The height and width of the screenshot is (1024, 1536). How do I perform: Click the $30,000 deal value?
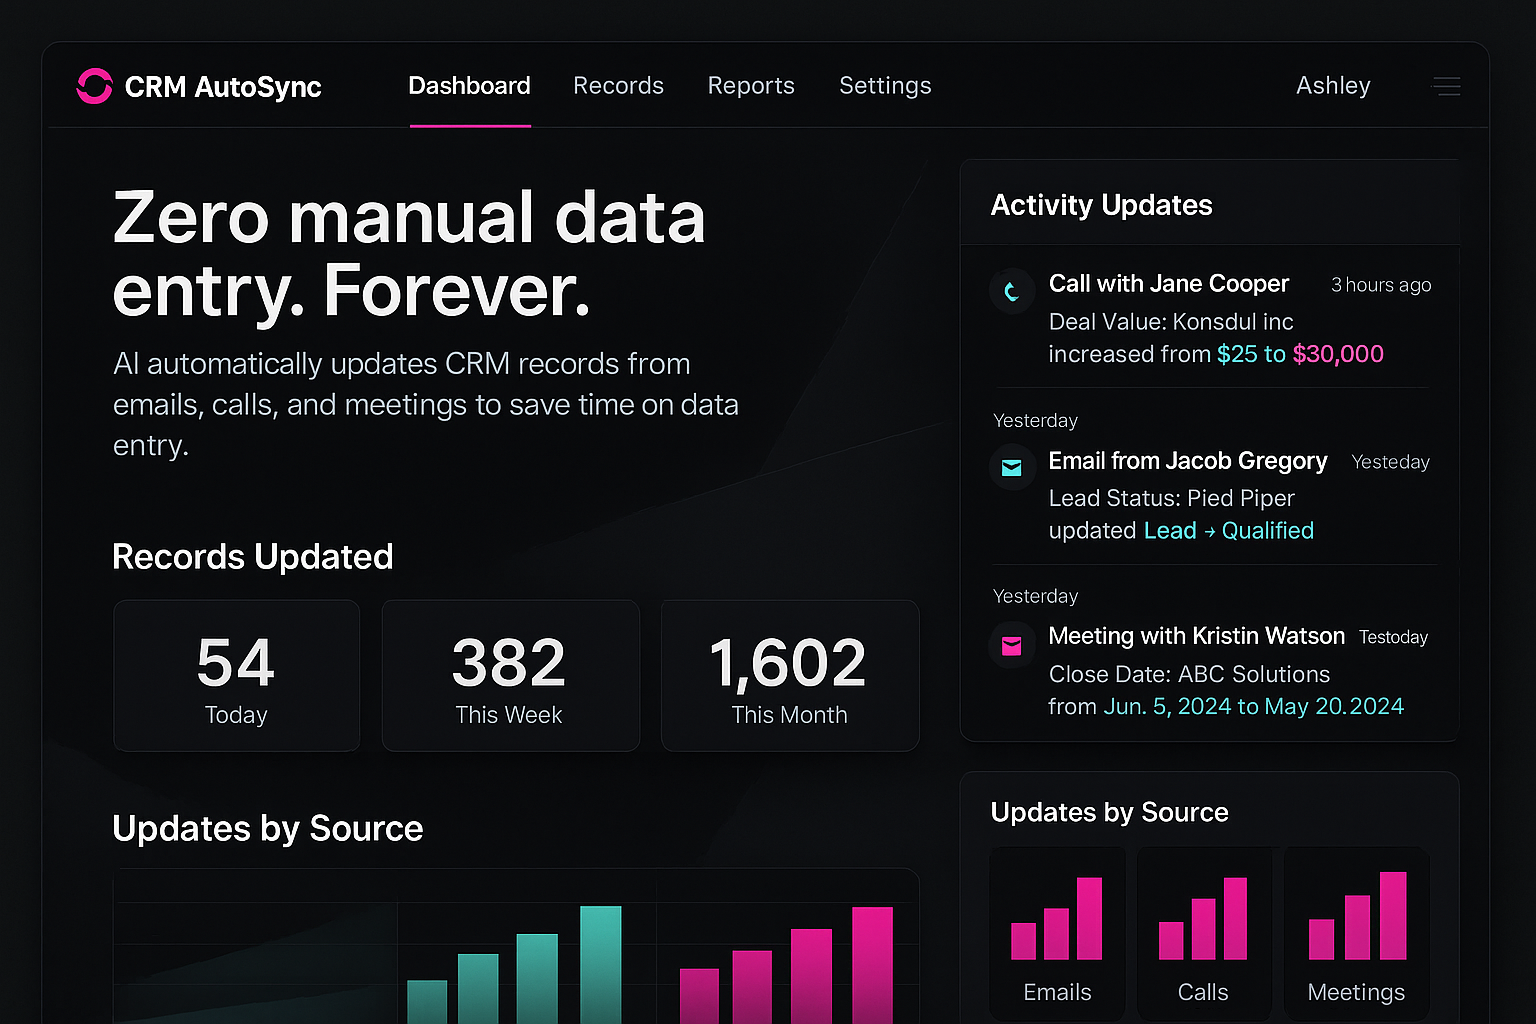point(1338,354)
